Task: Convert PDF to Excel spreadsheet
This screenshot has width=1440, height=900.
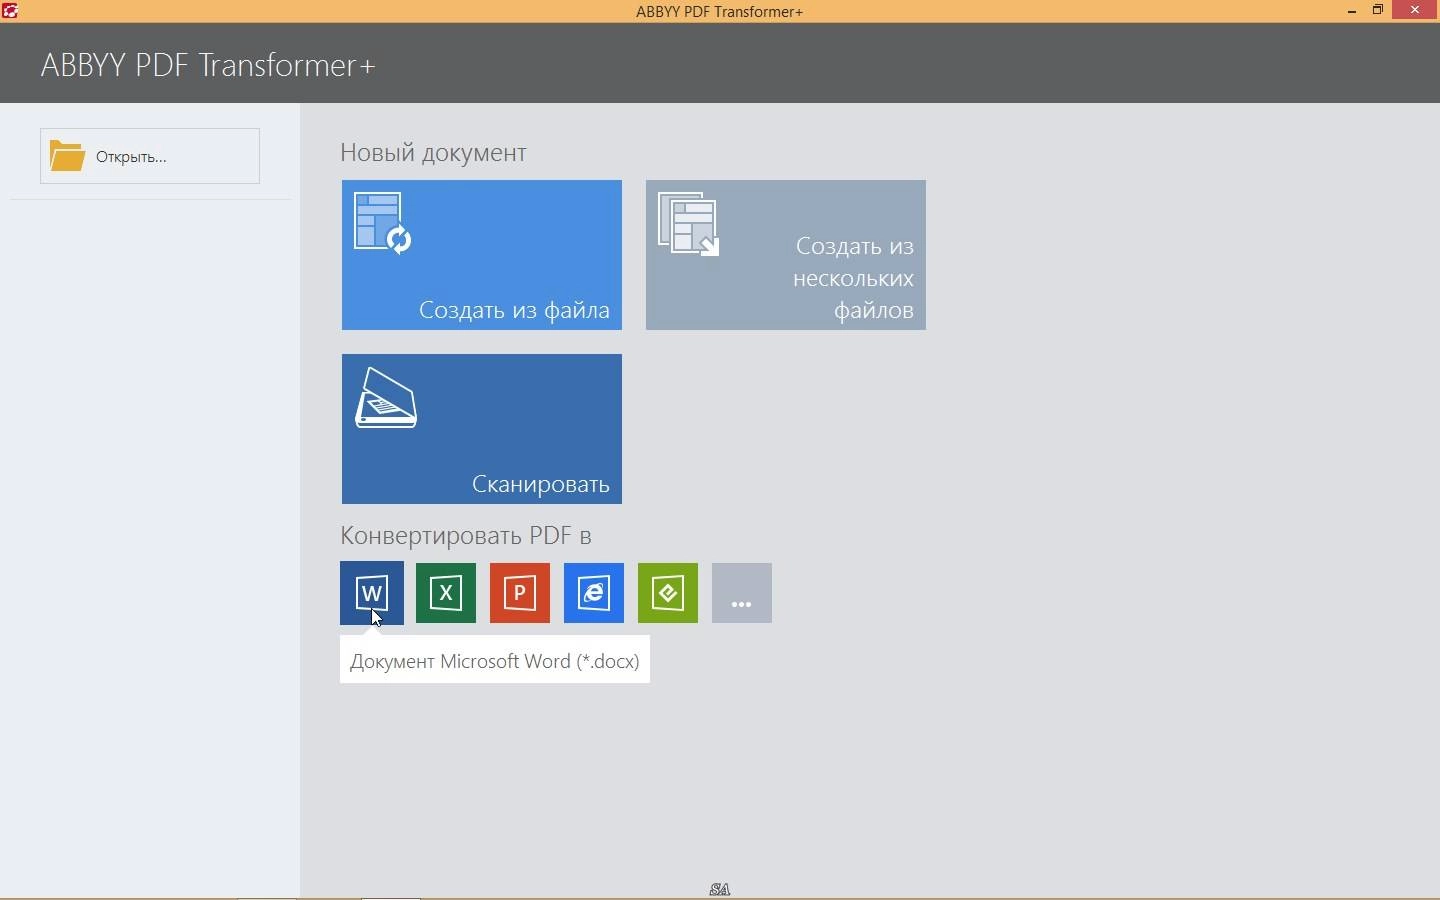Action: coord(446,593)
